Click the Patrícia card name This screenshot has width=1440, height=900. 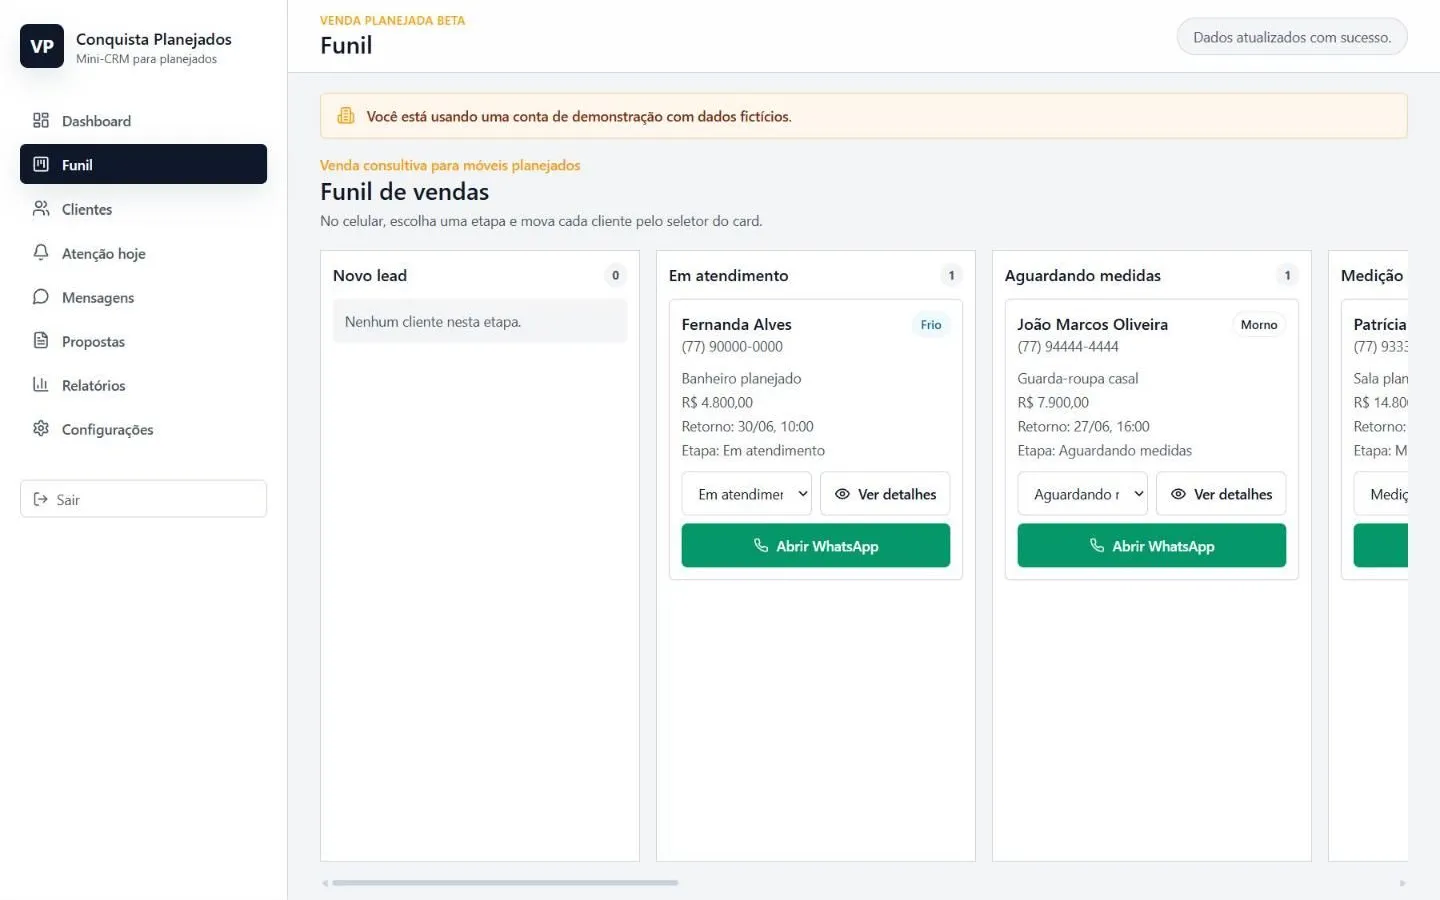click(x=1380, y=324)
